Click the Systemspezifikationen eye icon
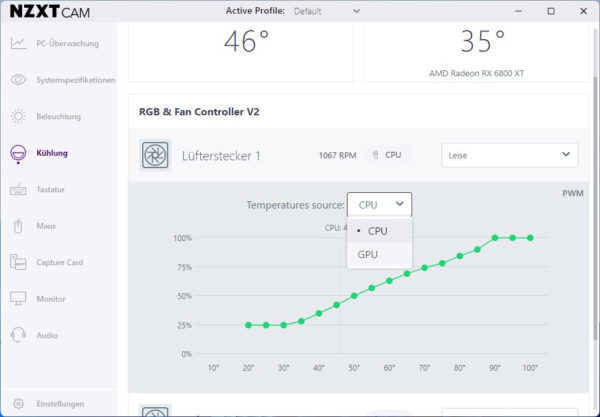 point(18,80)
